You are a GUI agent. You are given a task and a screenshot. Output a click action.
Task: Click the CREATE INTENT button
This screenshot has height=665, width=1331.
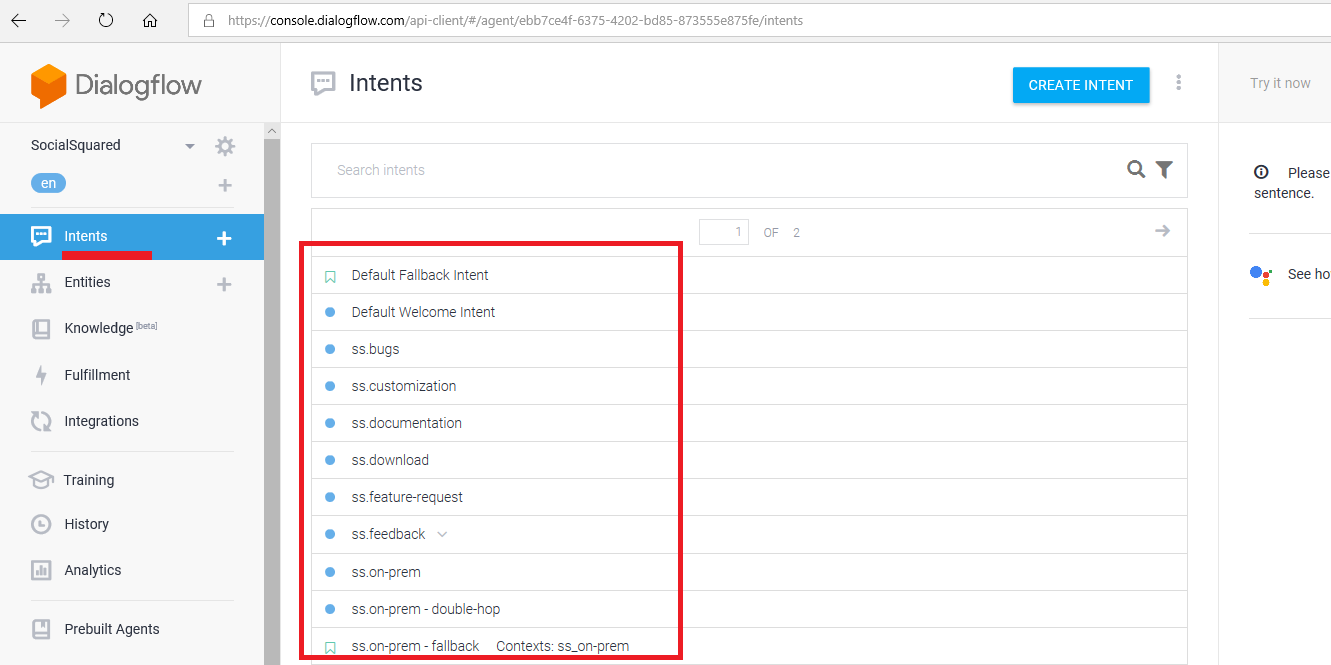1080,85
